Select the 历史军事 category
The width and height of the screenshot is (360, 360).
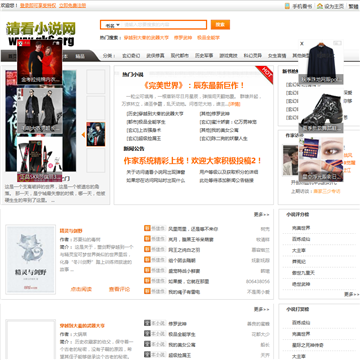click(x=204, y=56)
